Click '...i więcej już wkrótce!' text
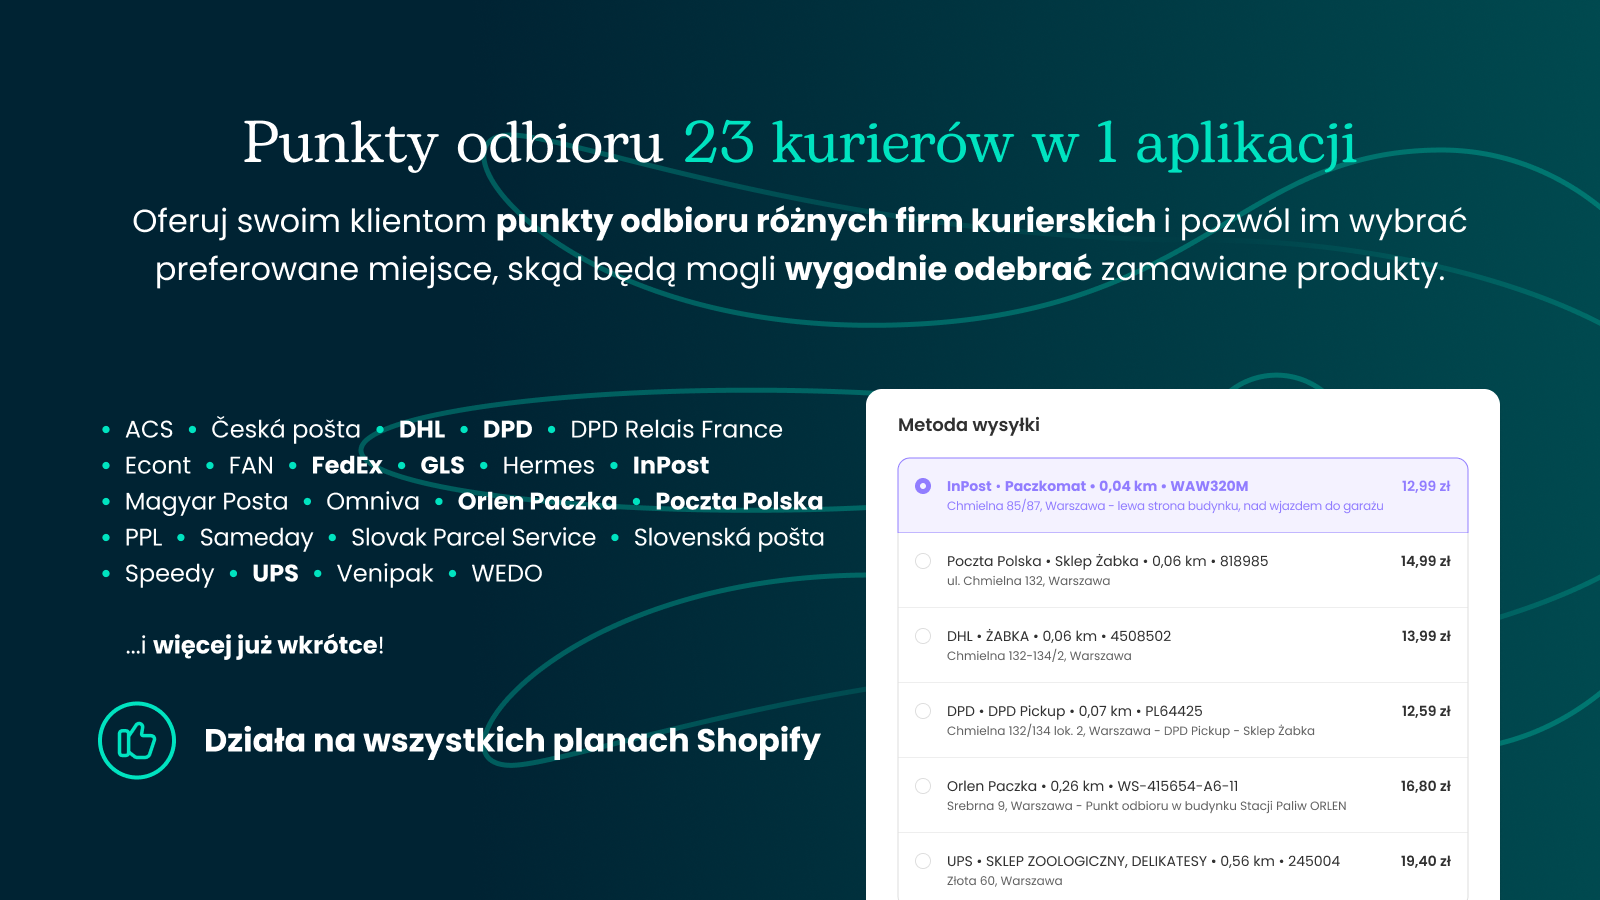1600x900 pixels. [x=255, y=645]
